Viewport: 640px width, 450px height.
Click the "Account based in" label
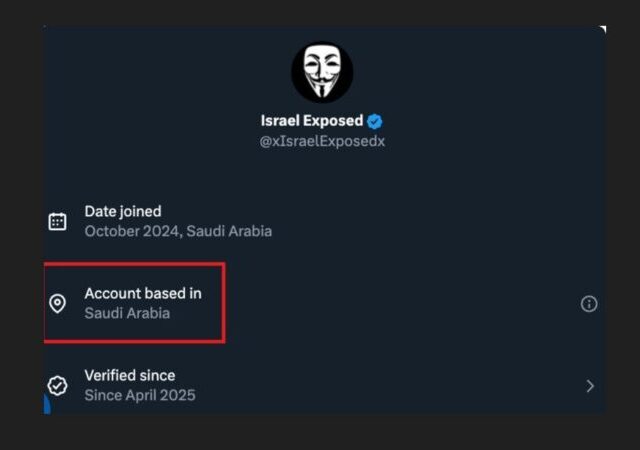pos(143,293)
